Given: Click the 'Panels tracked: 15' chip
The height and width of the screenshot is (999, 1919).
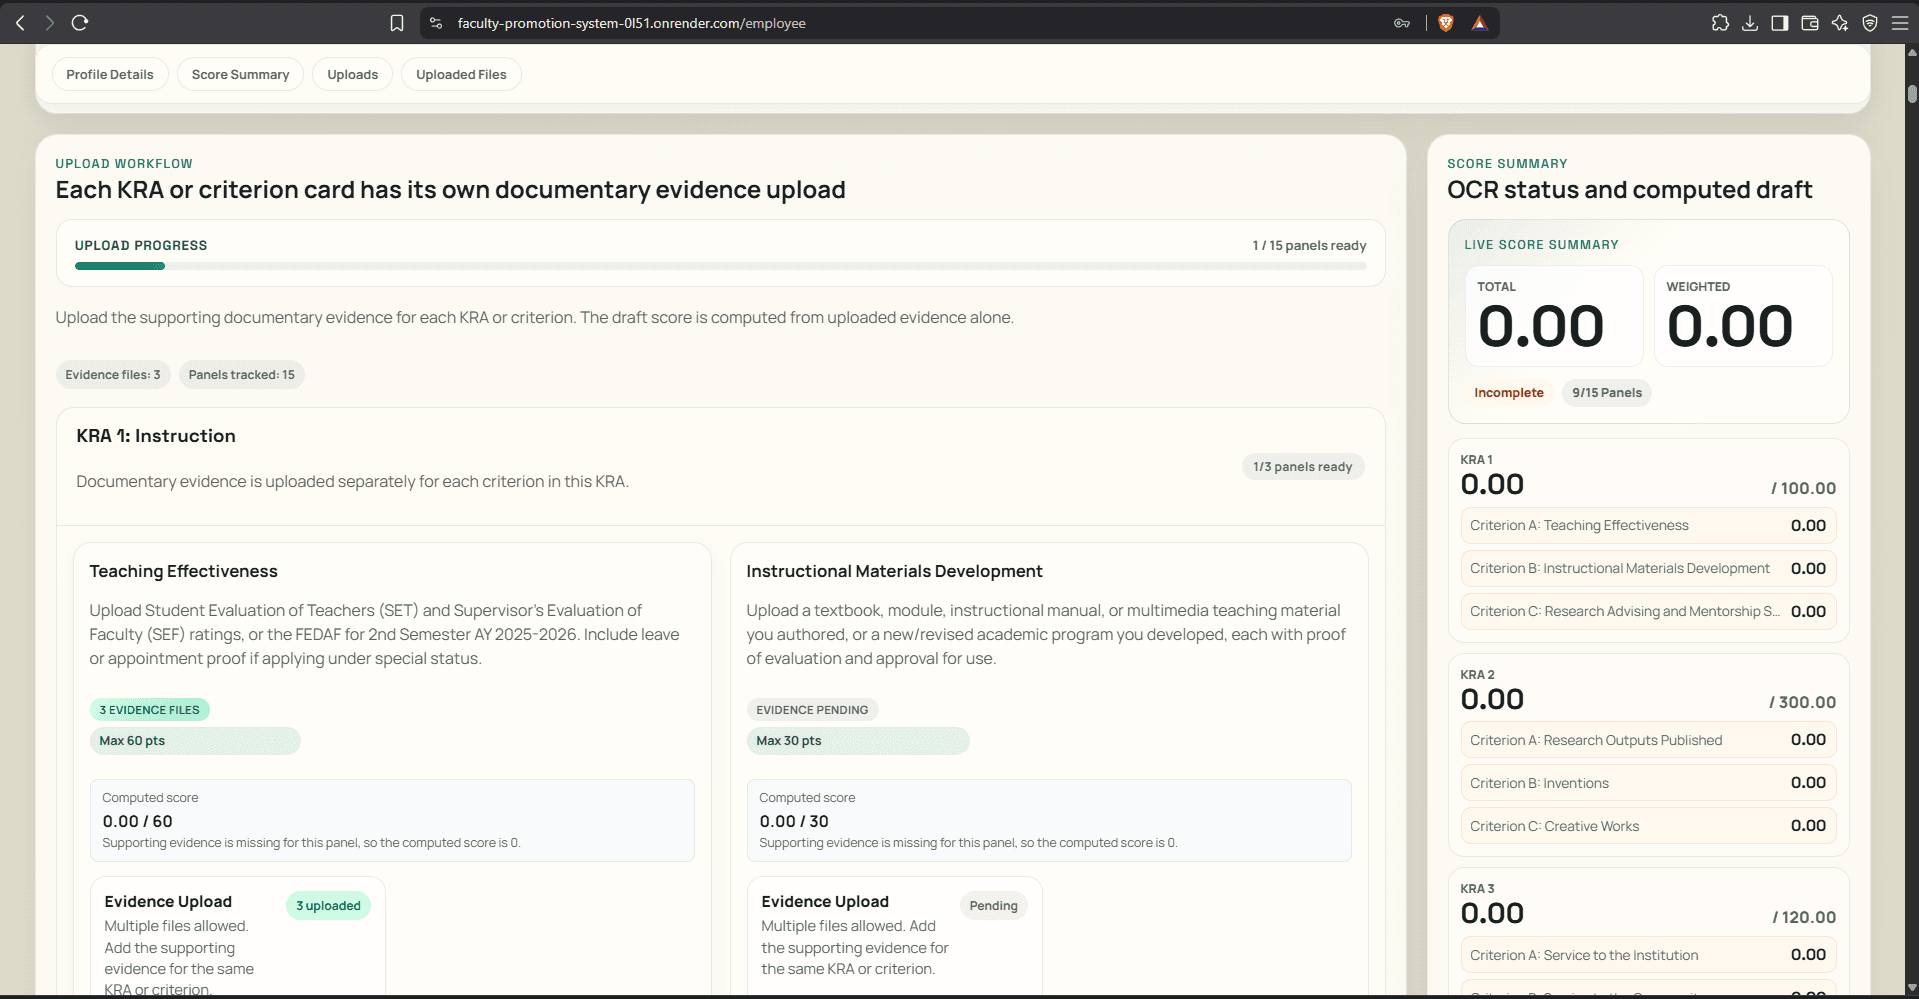Looking at the screenshot, I should click(x=242, y=375).
